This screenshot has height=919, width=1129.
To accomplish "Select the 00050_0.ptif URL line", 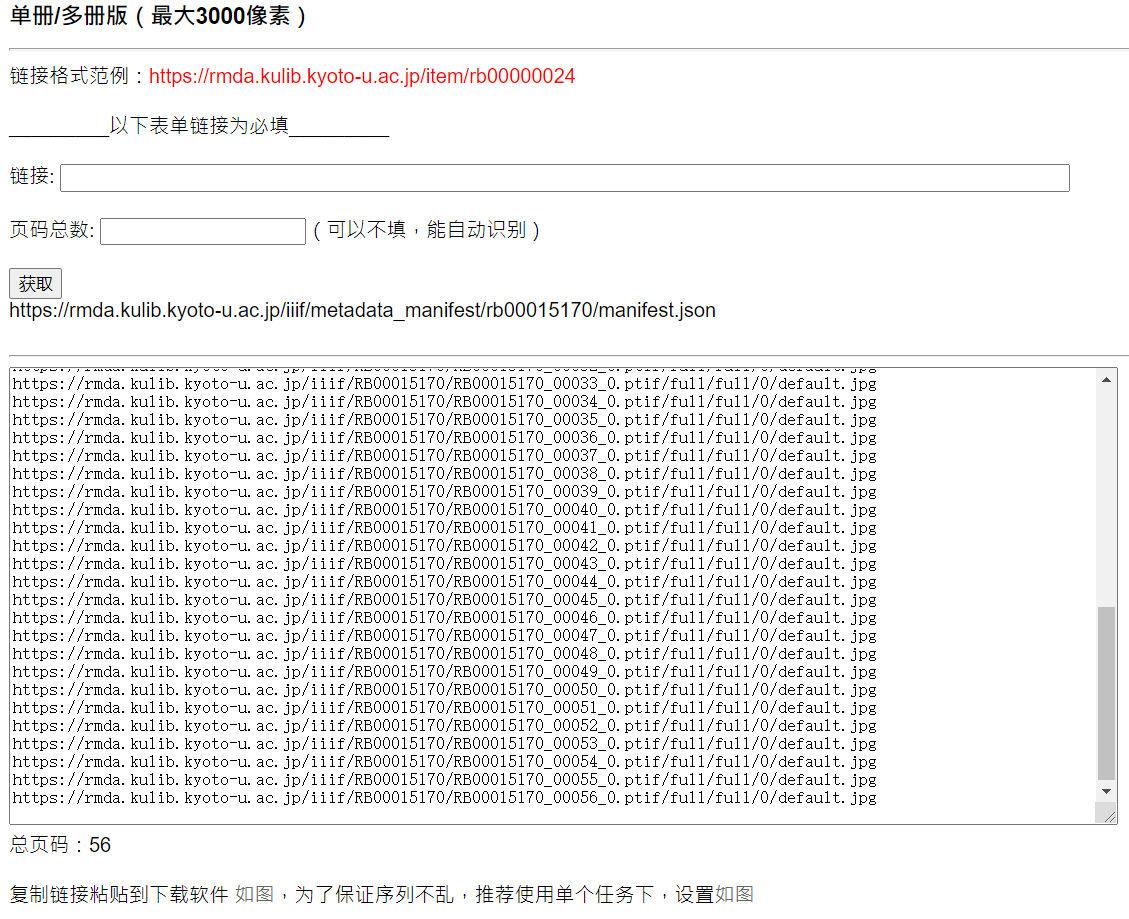I will 444,689.
